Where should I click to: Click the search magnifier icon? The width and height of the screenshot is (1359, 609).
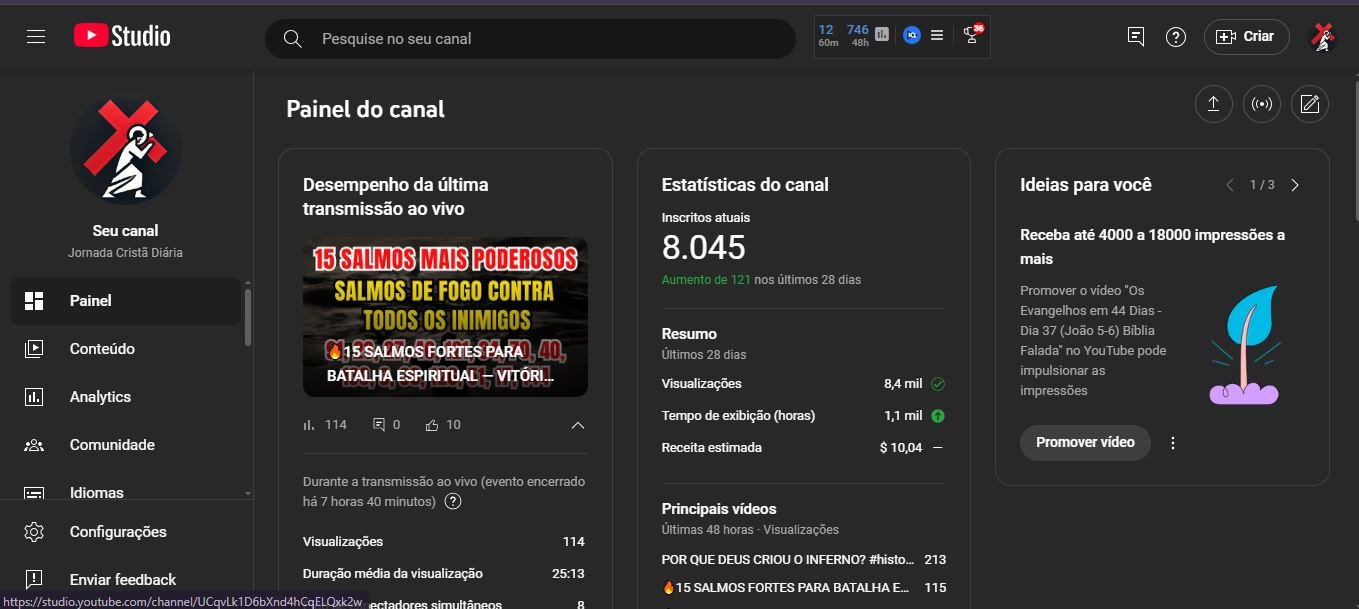tap(292, 38)
